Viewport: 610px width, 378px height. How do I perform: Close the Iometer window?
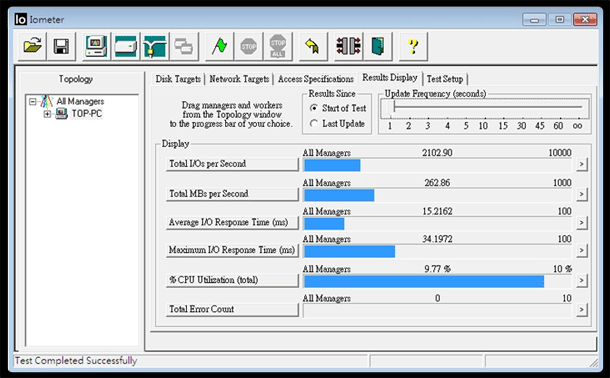coord(585,19)
